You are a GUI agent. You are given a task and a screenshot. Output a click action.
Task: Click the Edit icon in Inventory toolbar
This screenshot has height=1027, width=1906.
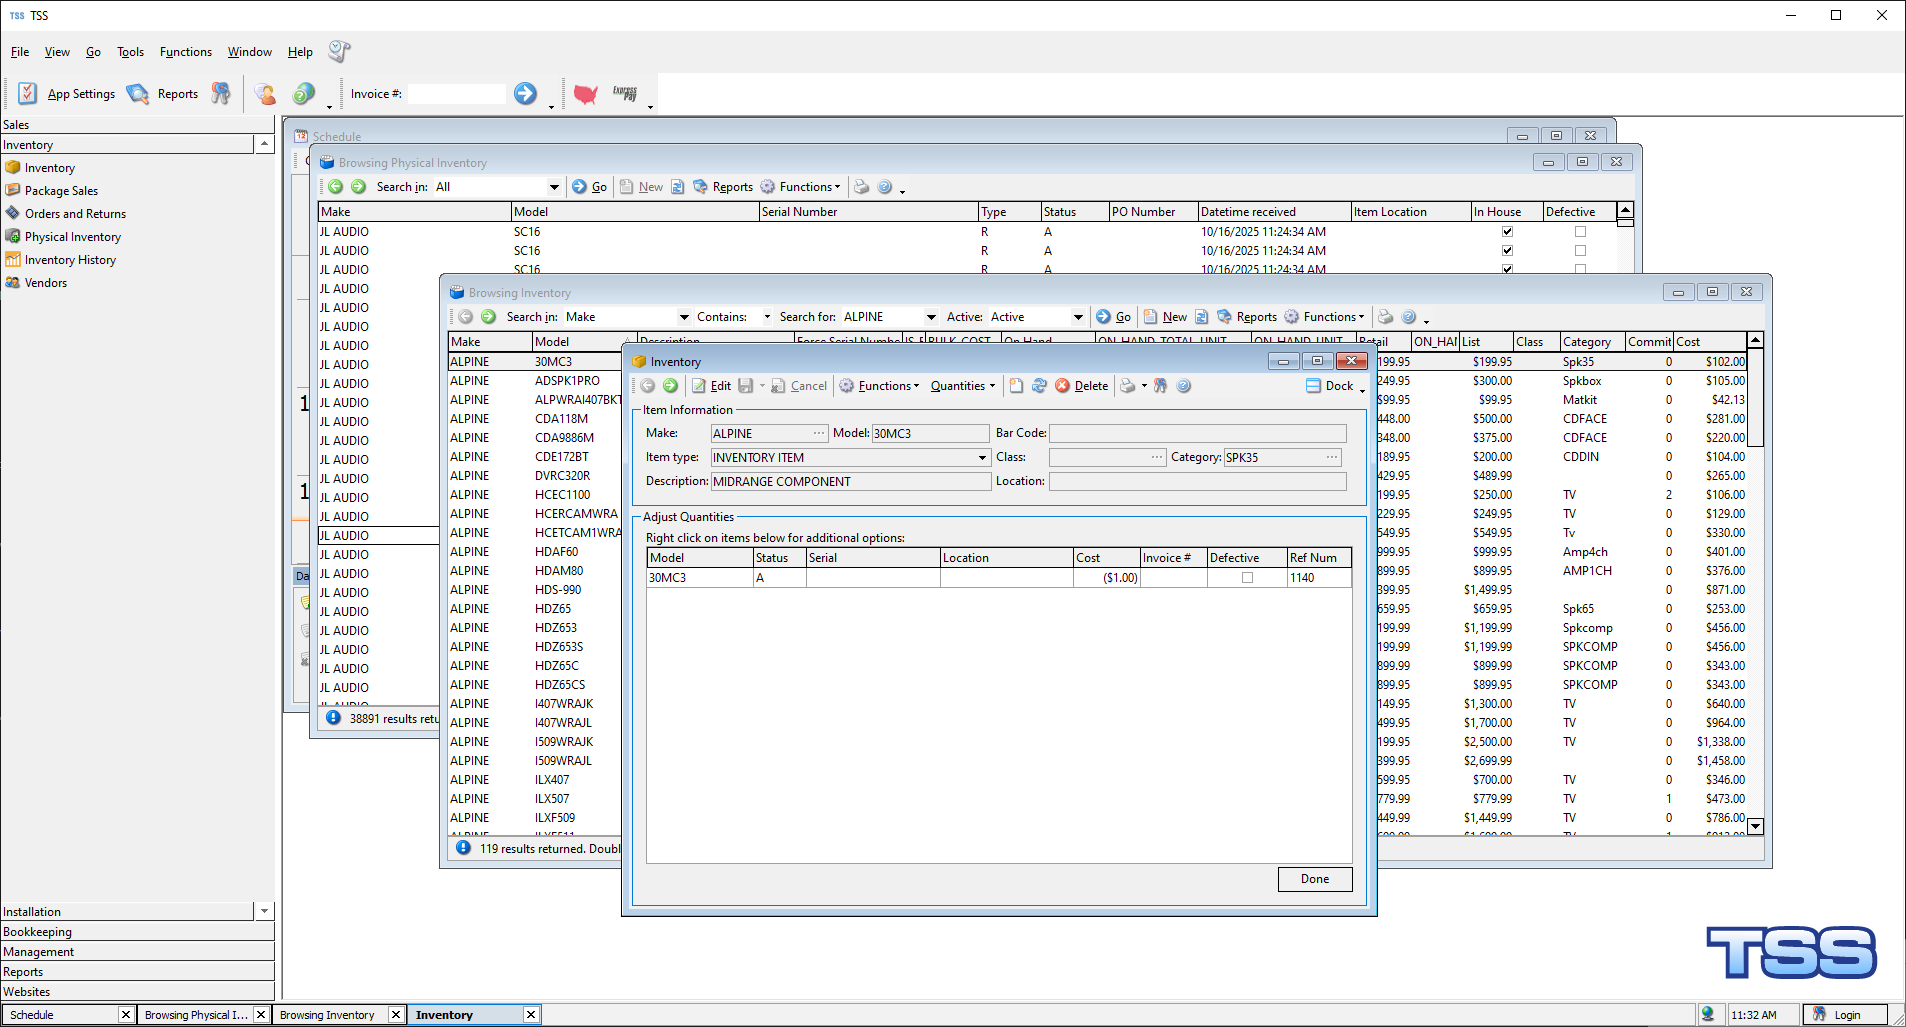[x=700, y=386]
